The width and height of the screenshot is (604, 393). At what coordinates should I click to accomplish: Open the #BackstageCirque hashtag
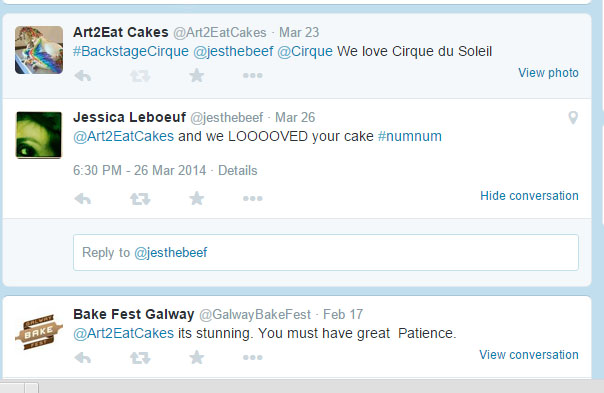pyautogui.click(x=131, y=51)
